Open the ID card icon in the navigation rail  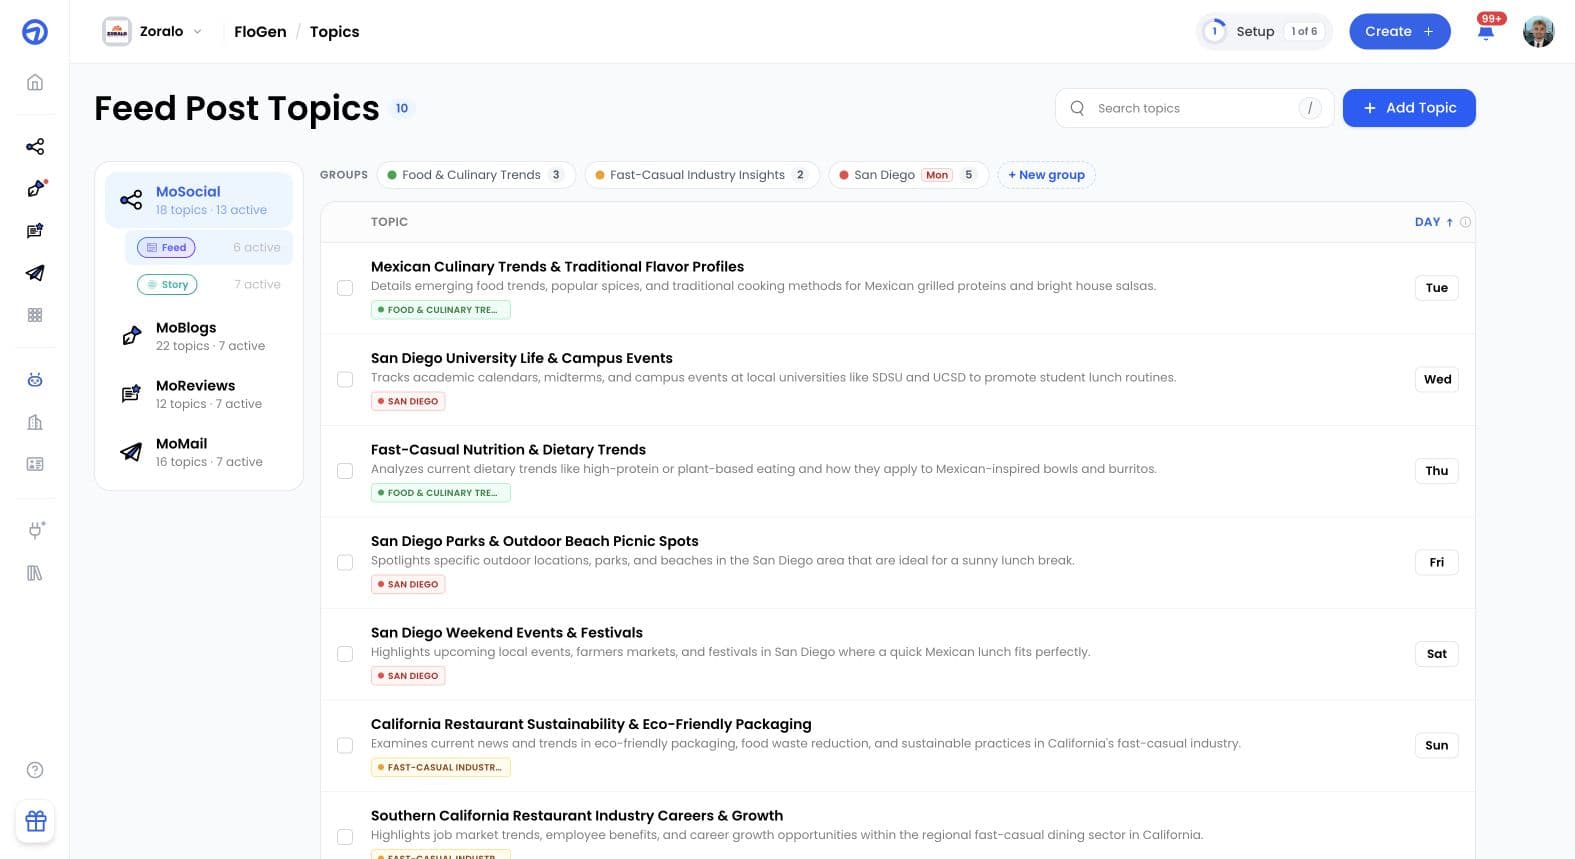(35, 464)
